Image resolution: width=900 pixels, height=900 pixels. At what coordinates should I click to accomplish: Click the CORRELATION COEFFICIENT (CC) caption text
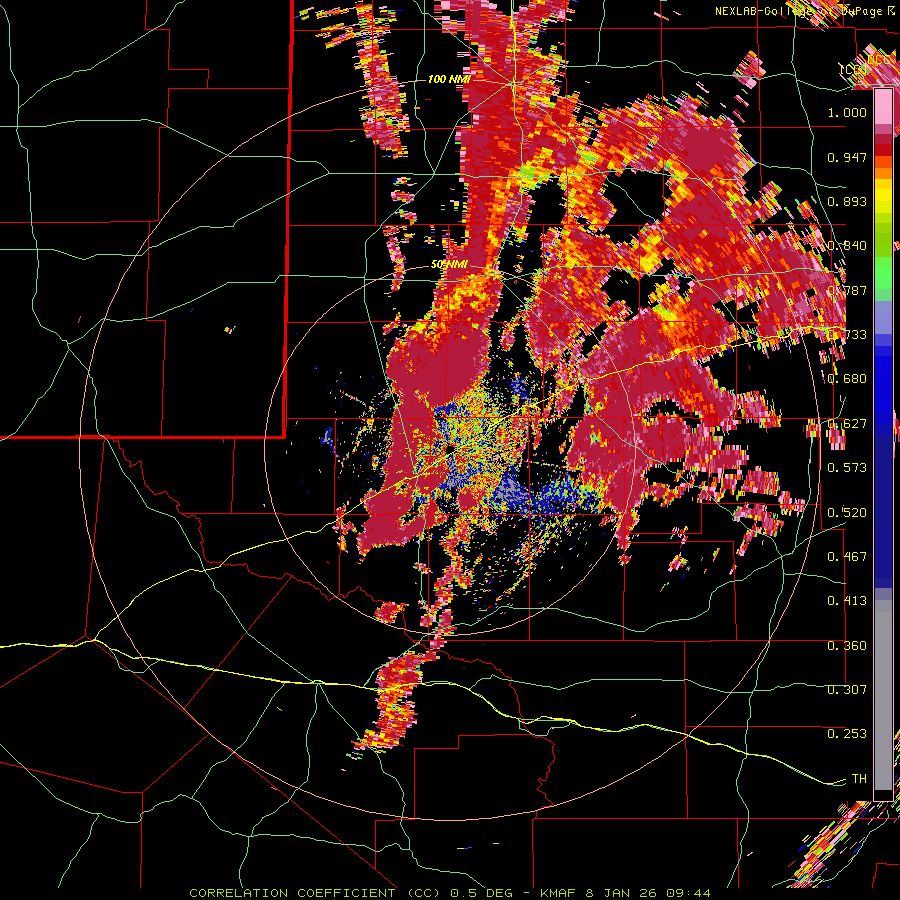315,893
